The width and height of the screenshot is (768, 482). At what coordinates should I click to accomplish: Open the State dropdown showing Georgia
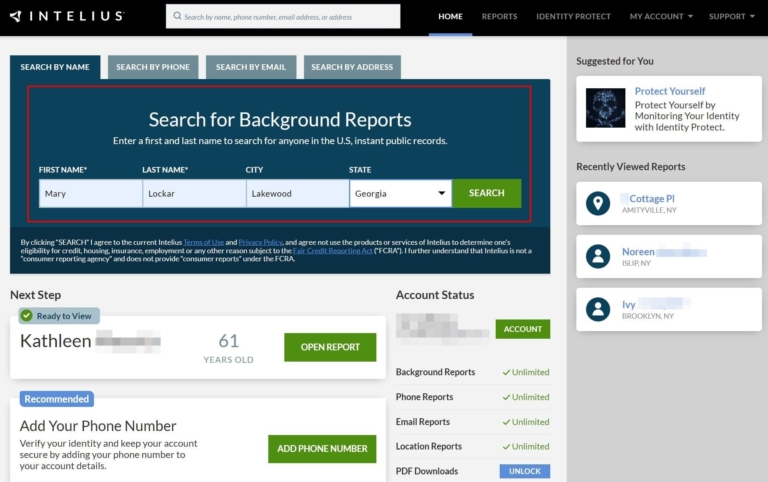pos(400,193)
